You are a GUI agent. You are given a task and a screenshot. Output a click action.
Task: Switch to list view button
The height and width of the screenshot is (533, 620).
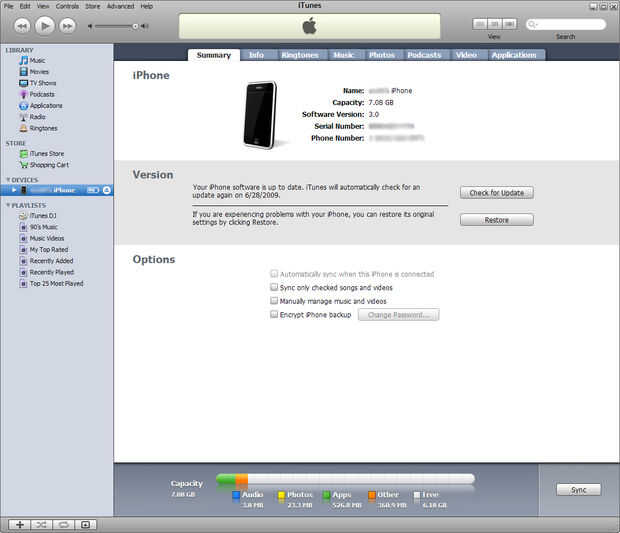480,25
